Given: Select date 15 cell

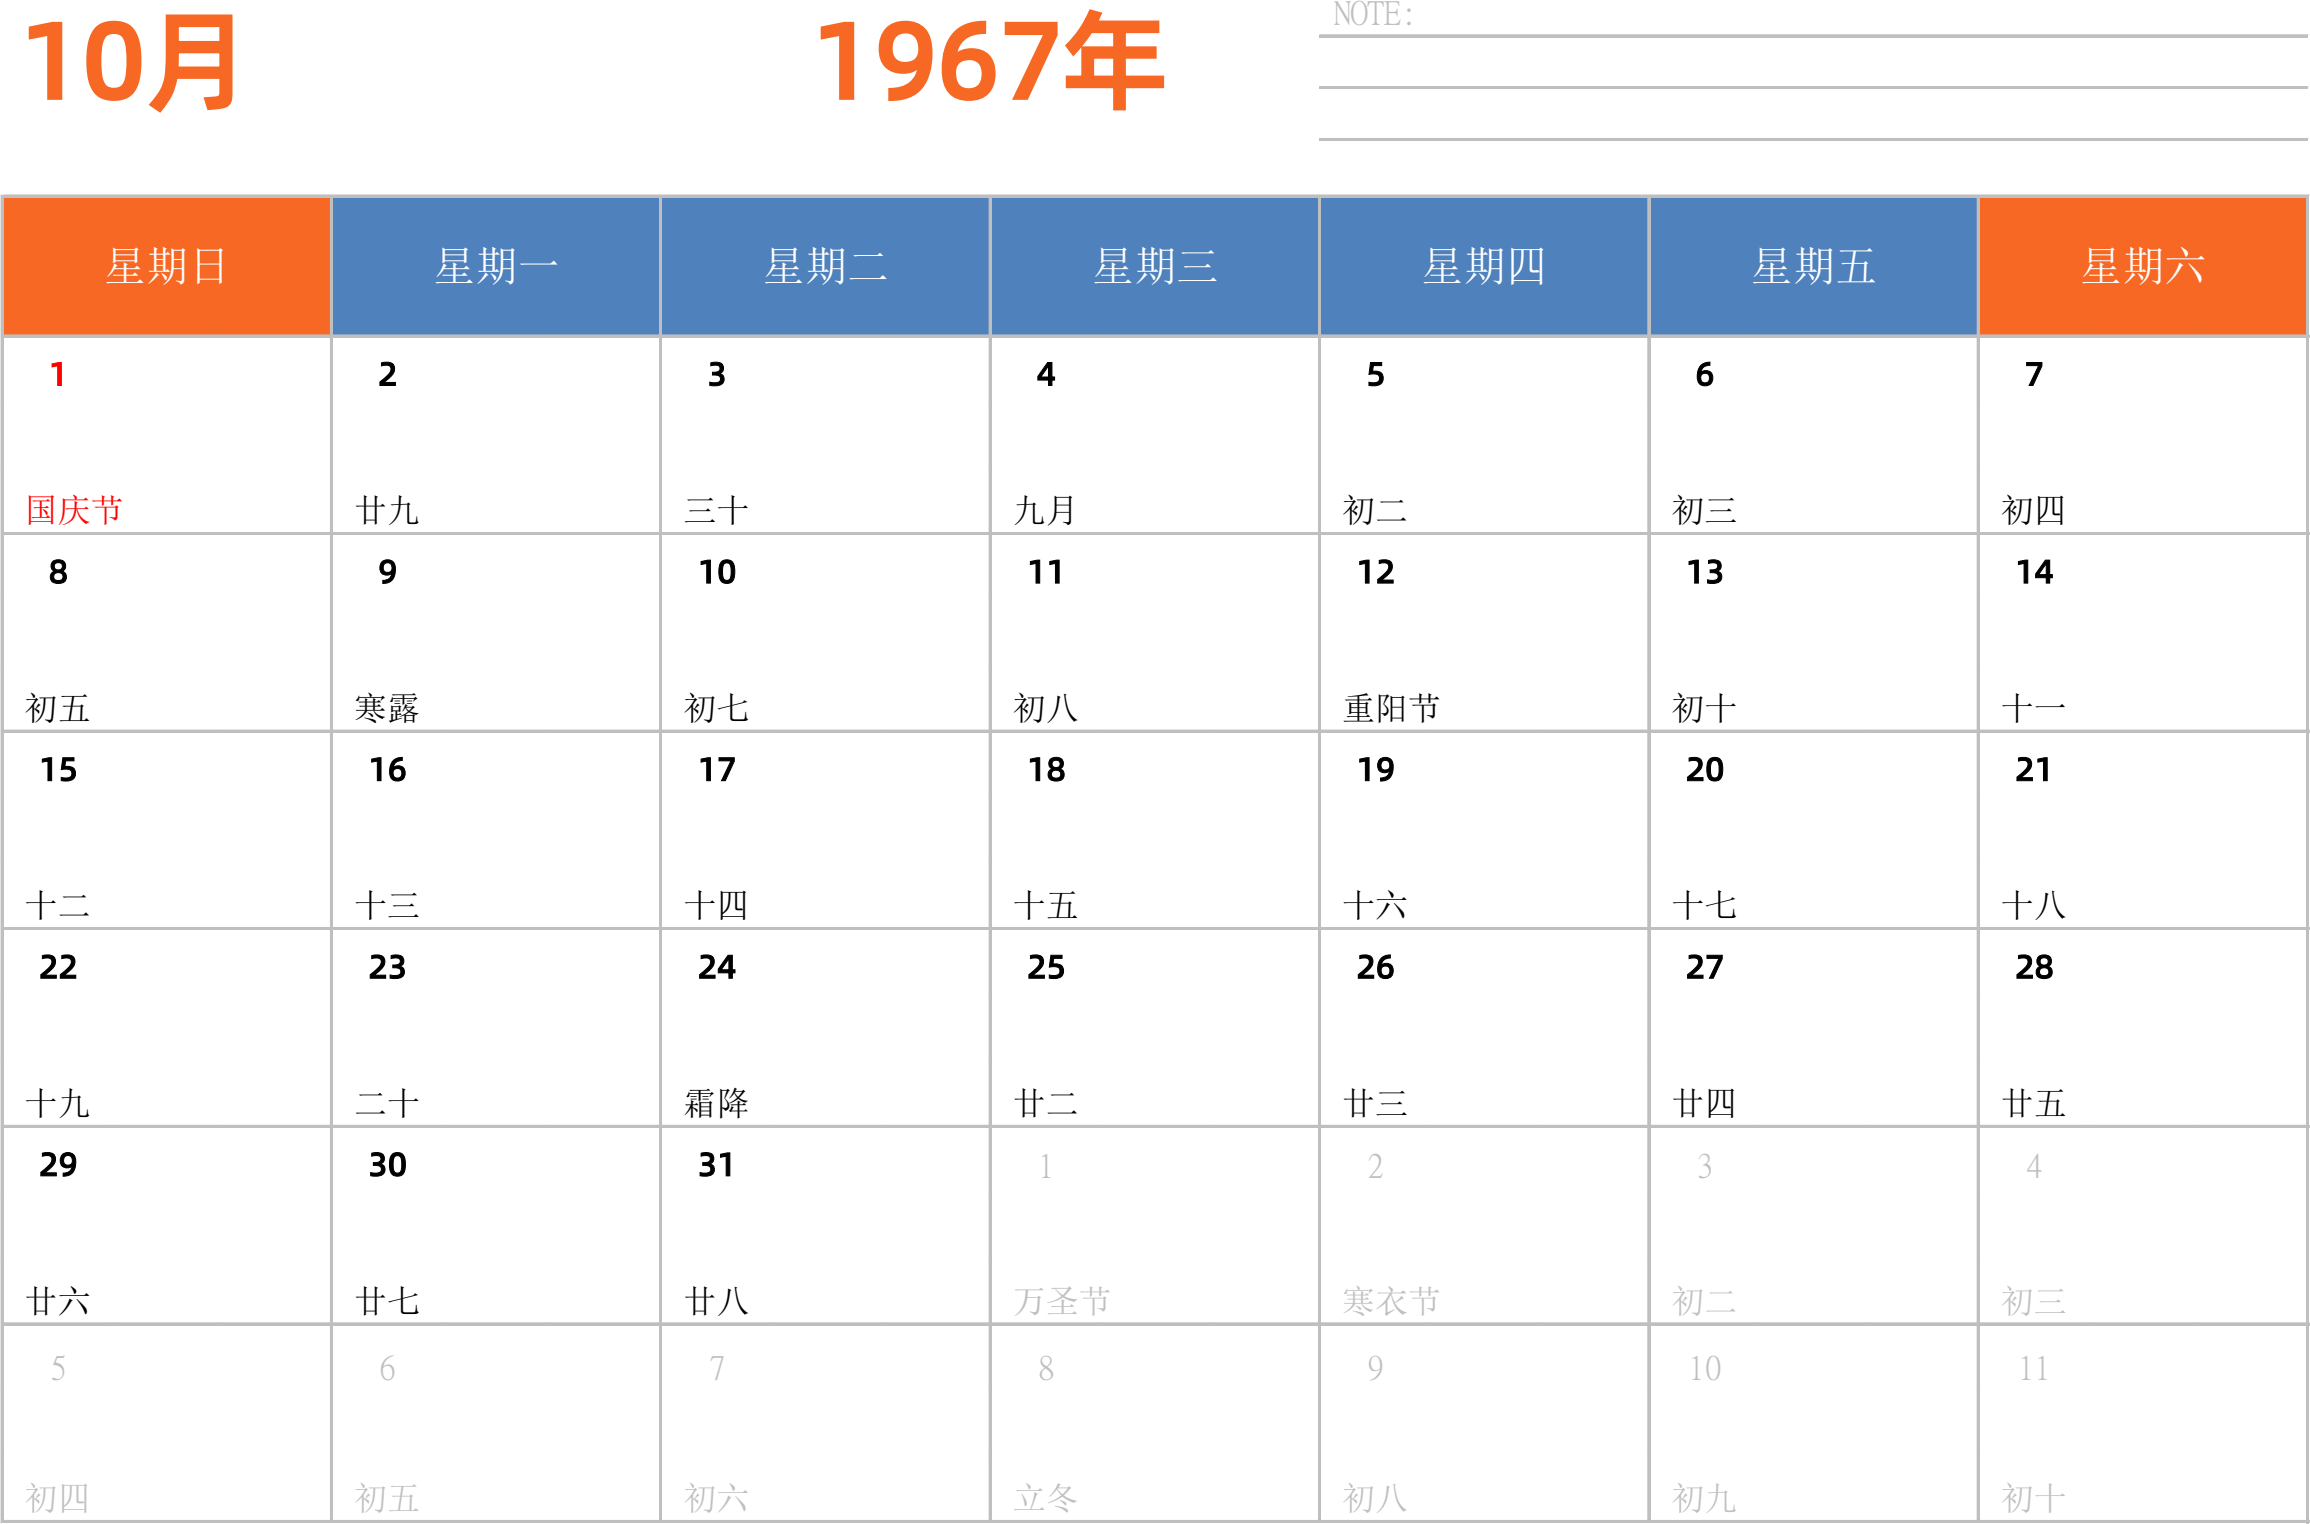Looking at the screenshot, I should pyautogui.click(x=167, y=829).
